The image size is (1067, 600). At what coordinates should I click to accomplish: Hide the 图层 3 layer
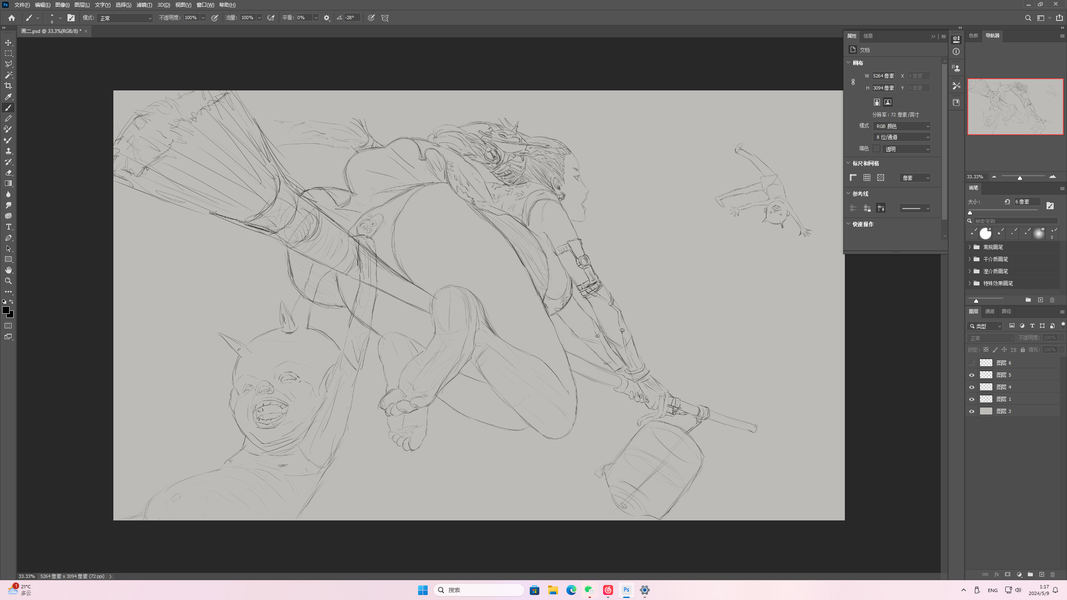[x=972, y=411]
